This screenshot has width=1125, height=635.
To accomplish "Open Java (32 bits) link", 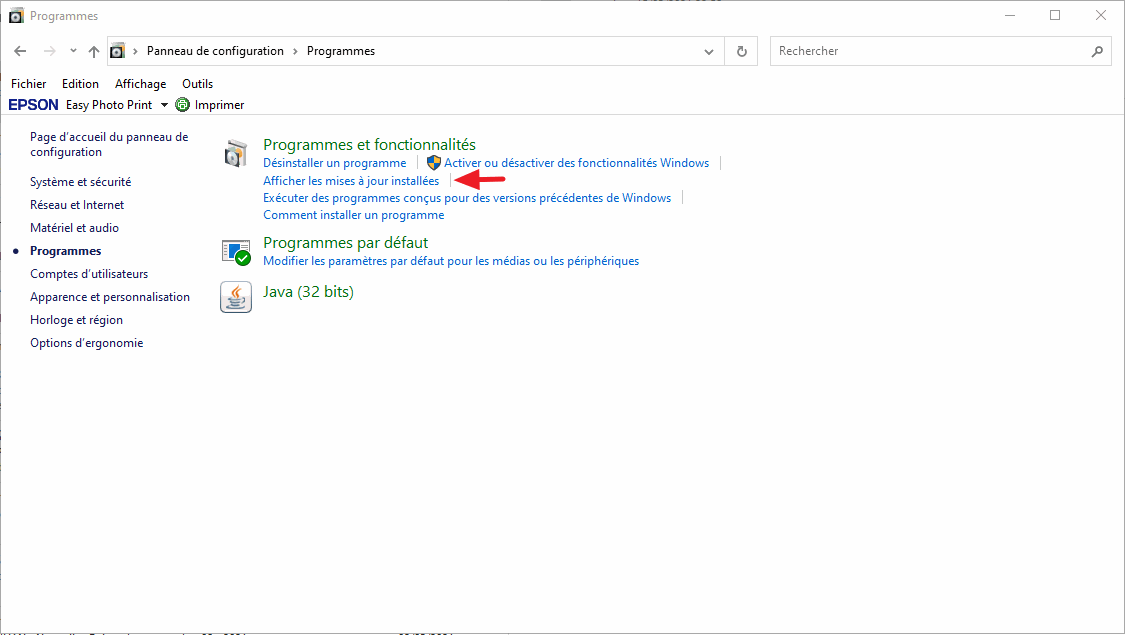I will coord(309,292).
